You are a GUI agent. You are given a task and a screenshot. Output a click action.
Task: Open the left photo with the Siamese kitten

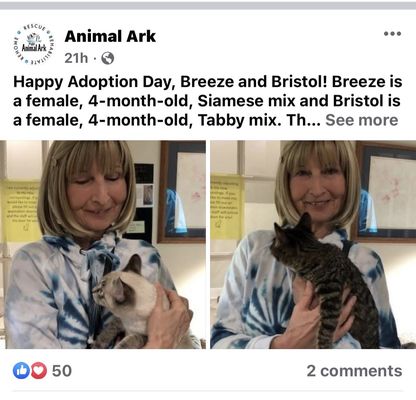tap(103, 245)
